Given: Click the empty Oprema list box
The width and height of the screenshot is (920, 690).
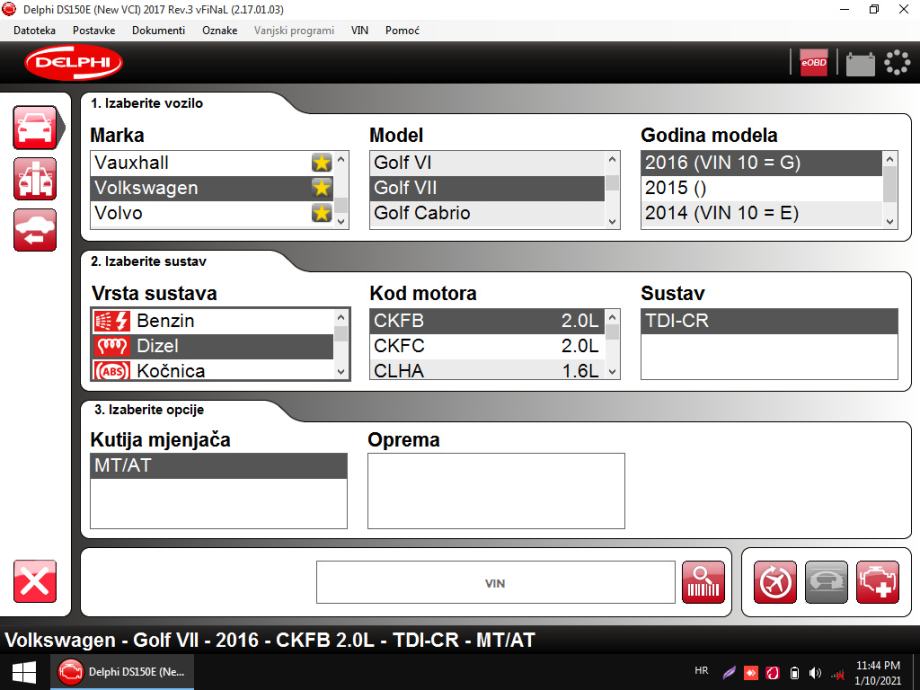Looking at the screenshot, I should pos(496,491).
